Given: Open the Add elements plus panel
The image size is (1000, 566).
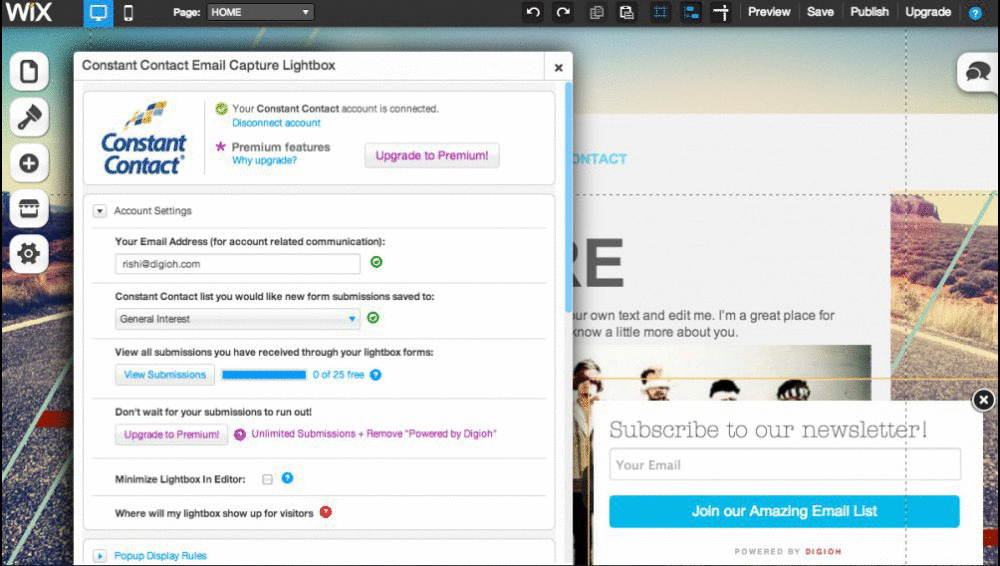Looking at the screenshot, I should 29,163.
